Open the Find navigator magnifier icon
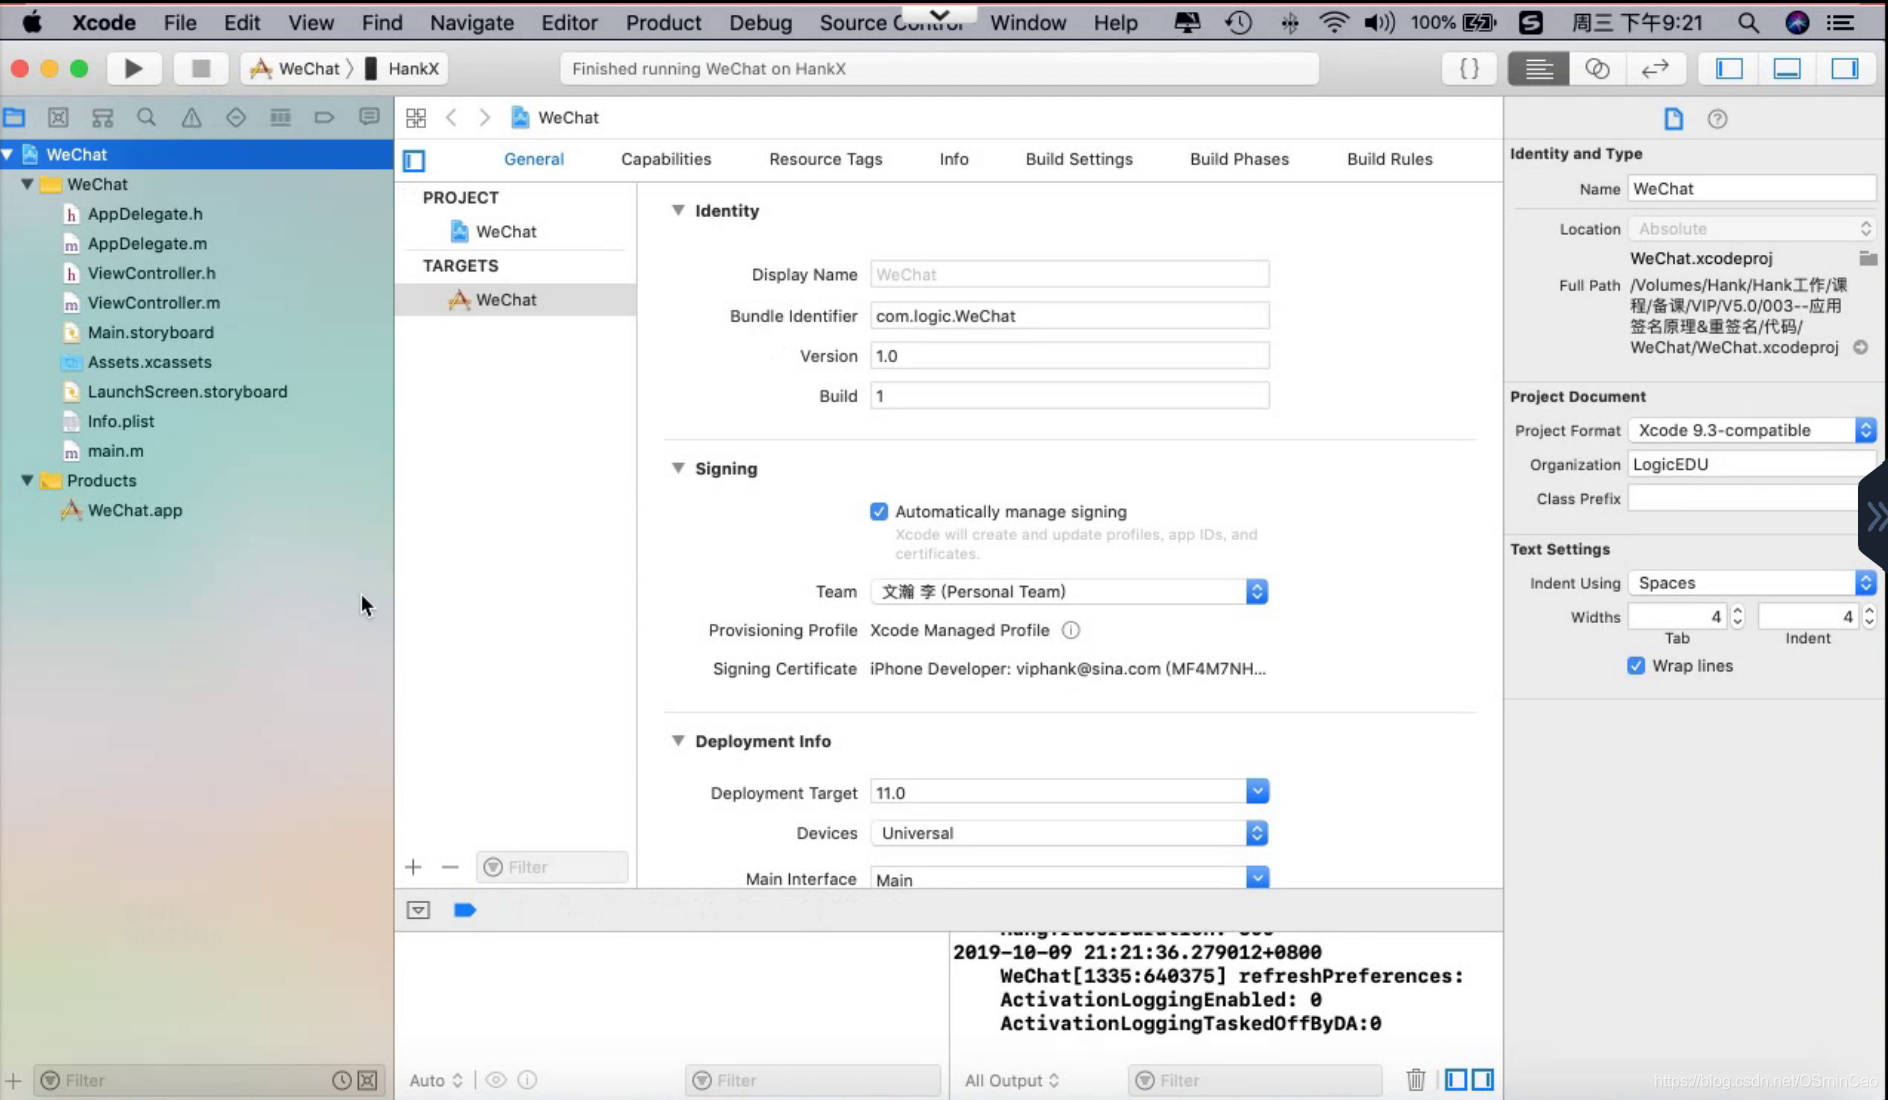 (146, 117)
